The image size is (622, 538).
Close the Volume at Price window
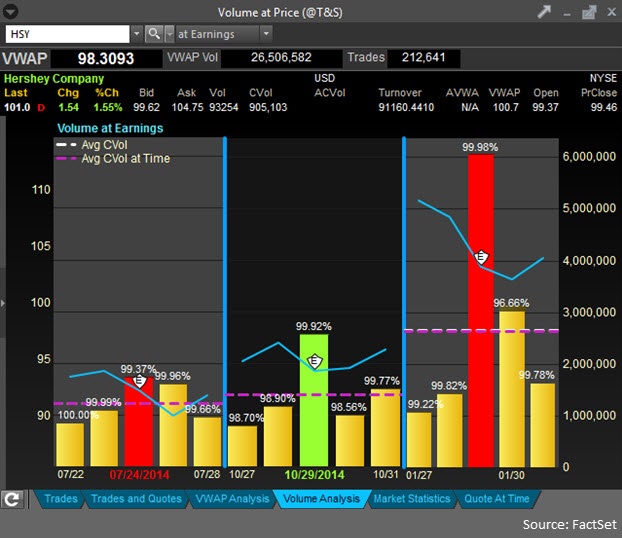611,12
